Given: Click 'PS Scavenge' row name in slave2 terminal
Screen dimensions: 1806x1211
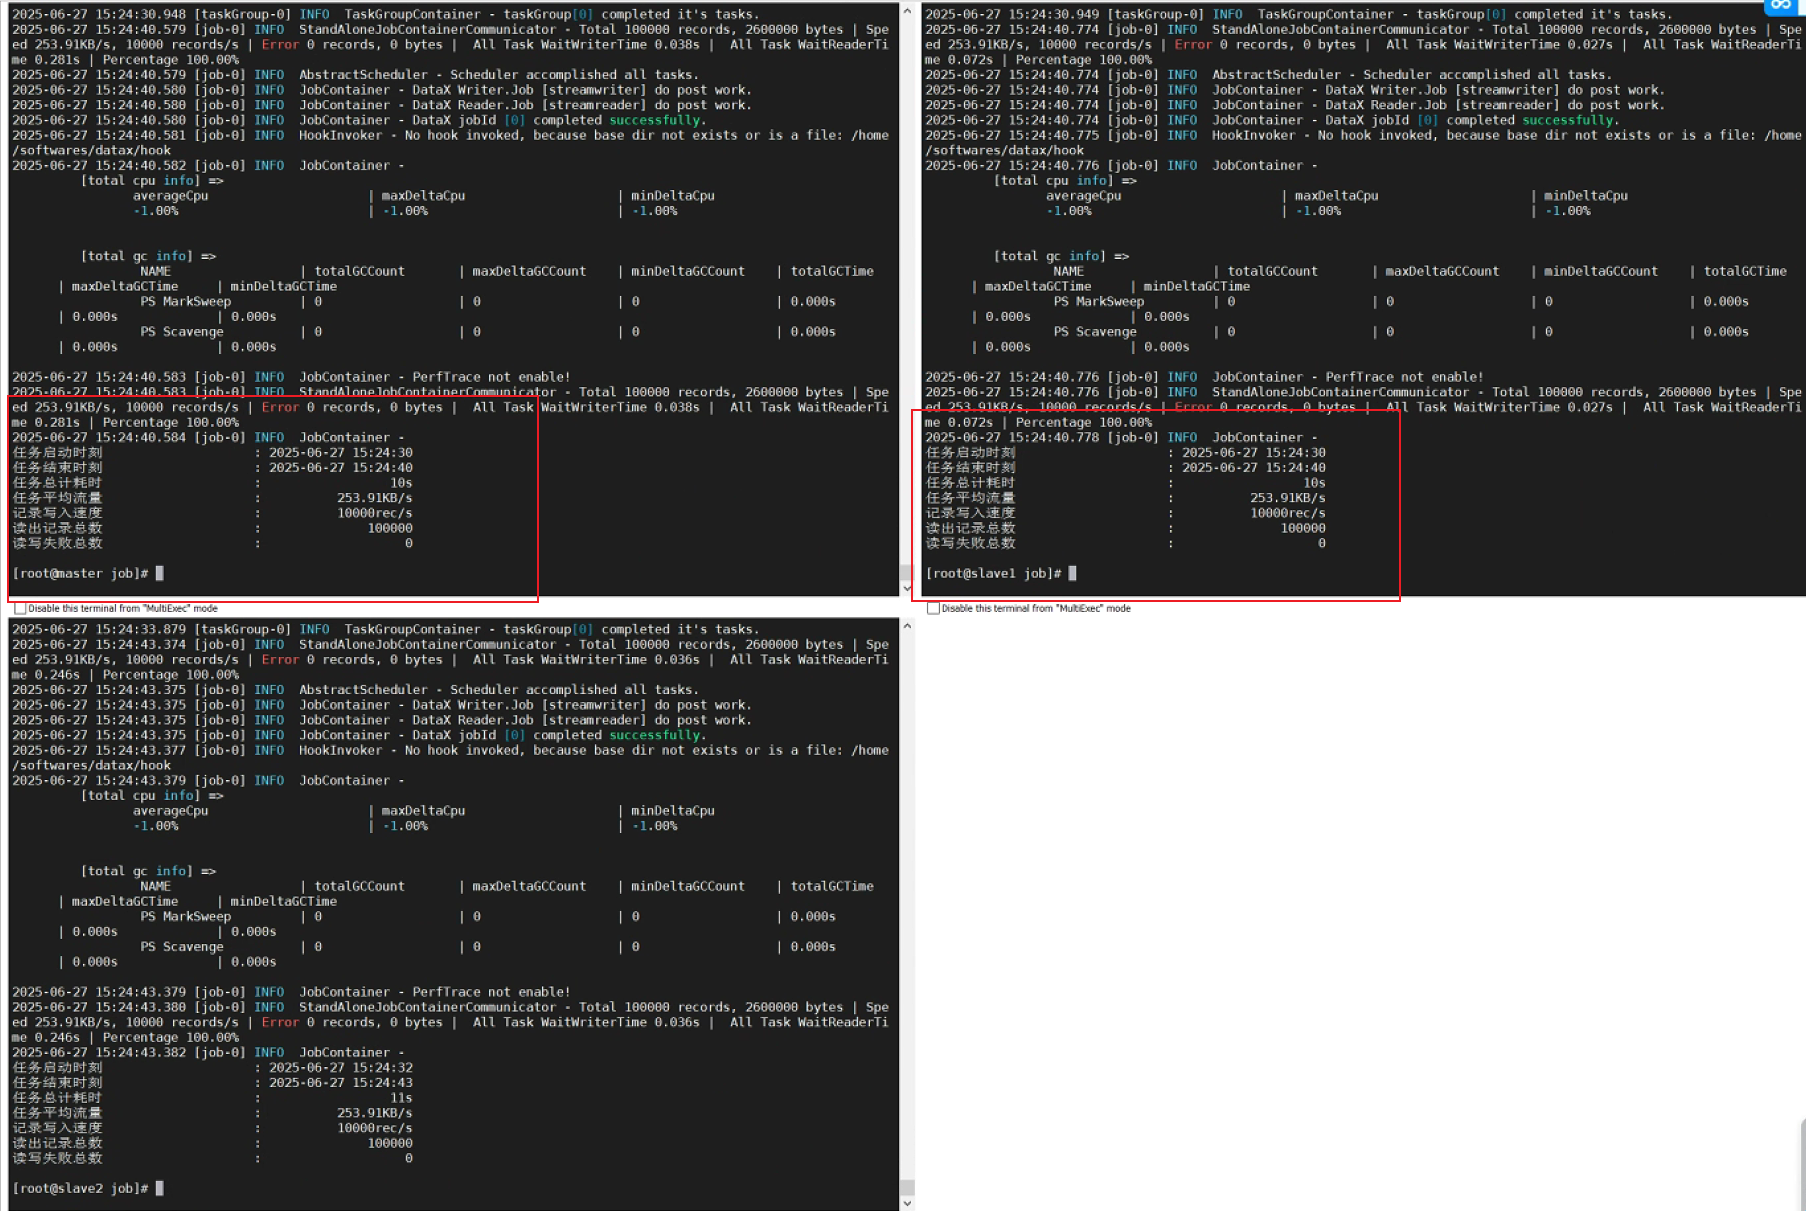Looking at the screenshot, I should point(182,947).
